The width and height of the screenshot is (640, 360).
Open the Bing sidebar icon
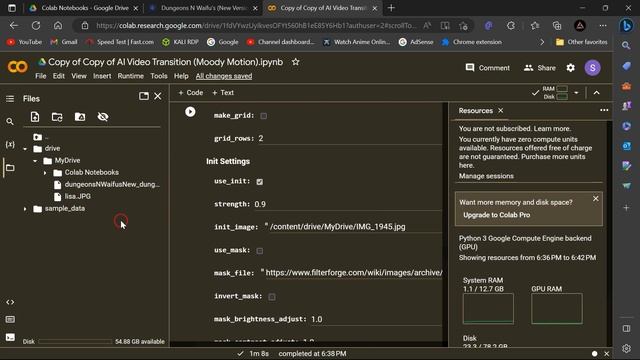pos(626,25)
